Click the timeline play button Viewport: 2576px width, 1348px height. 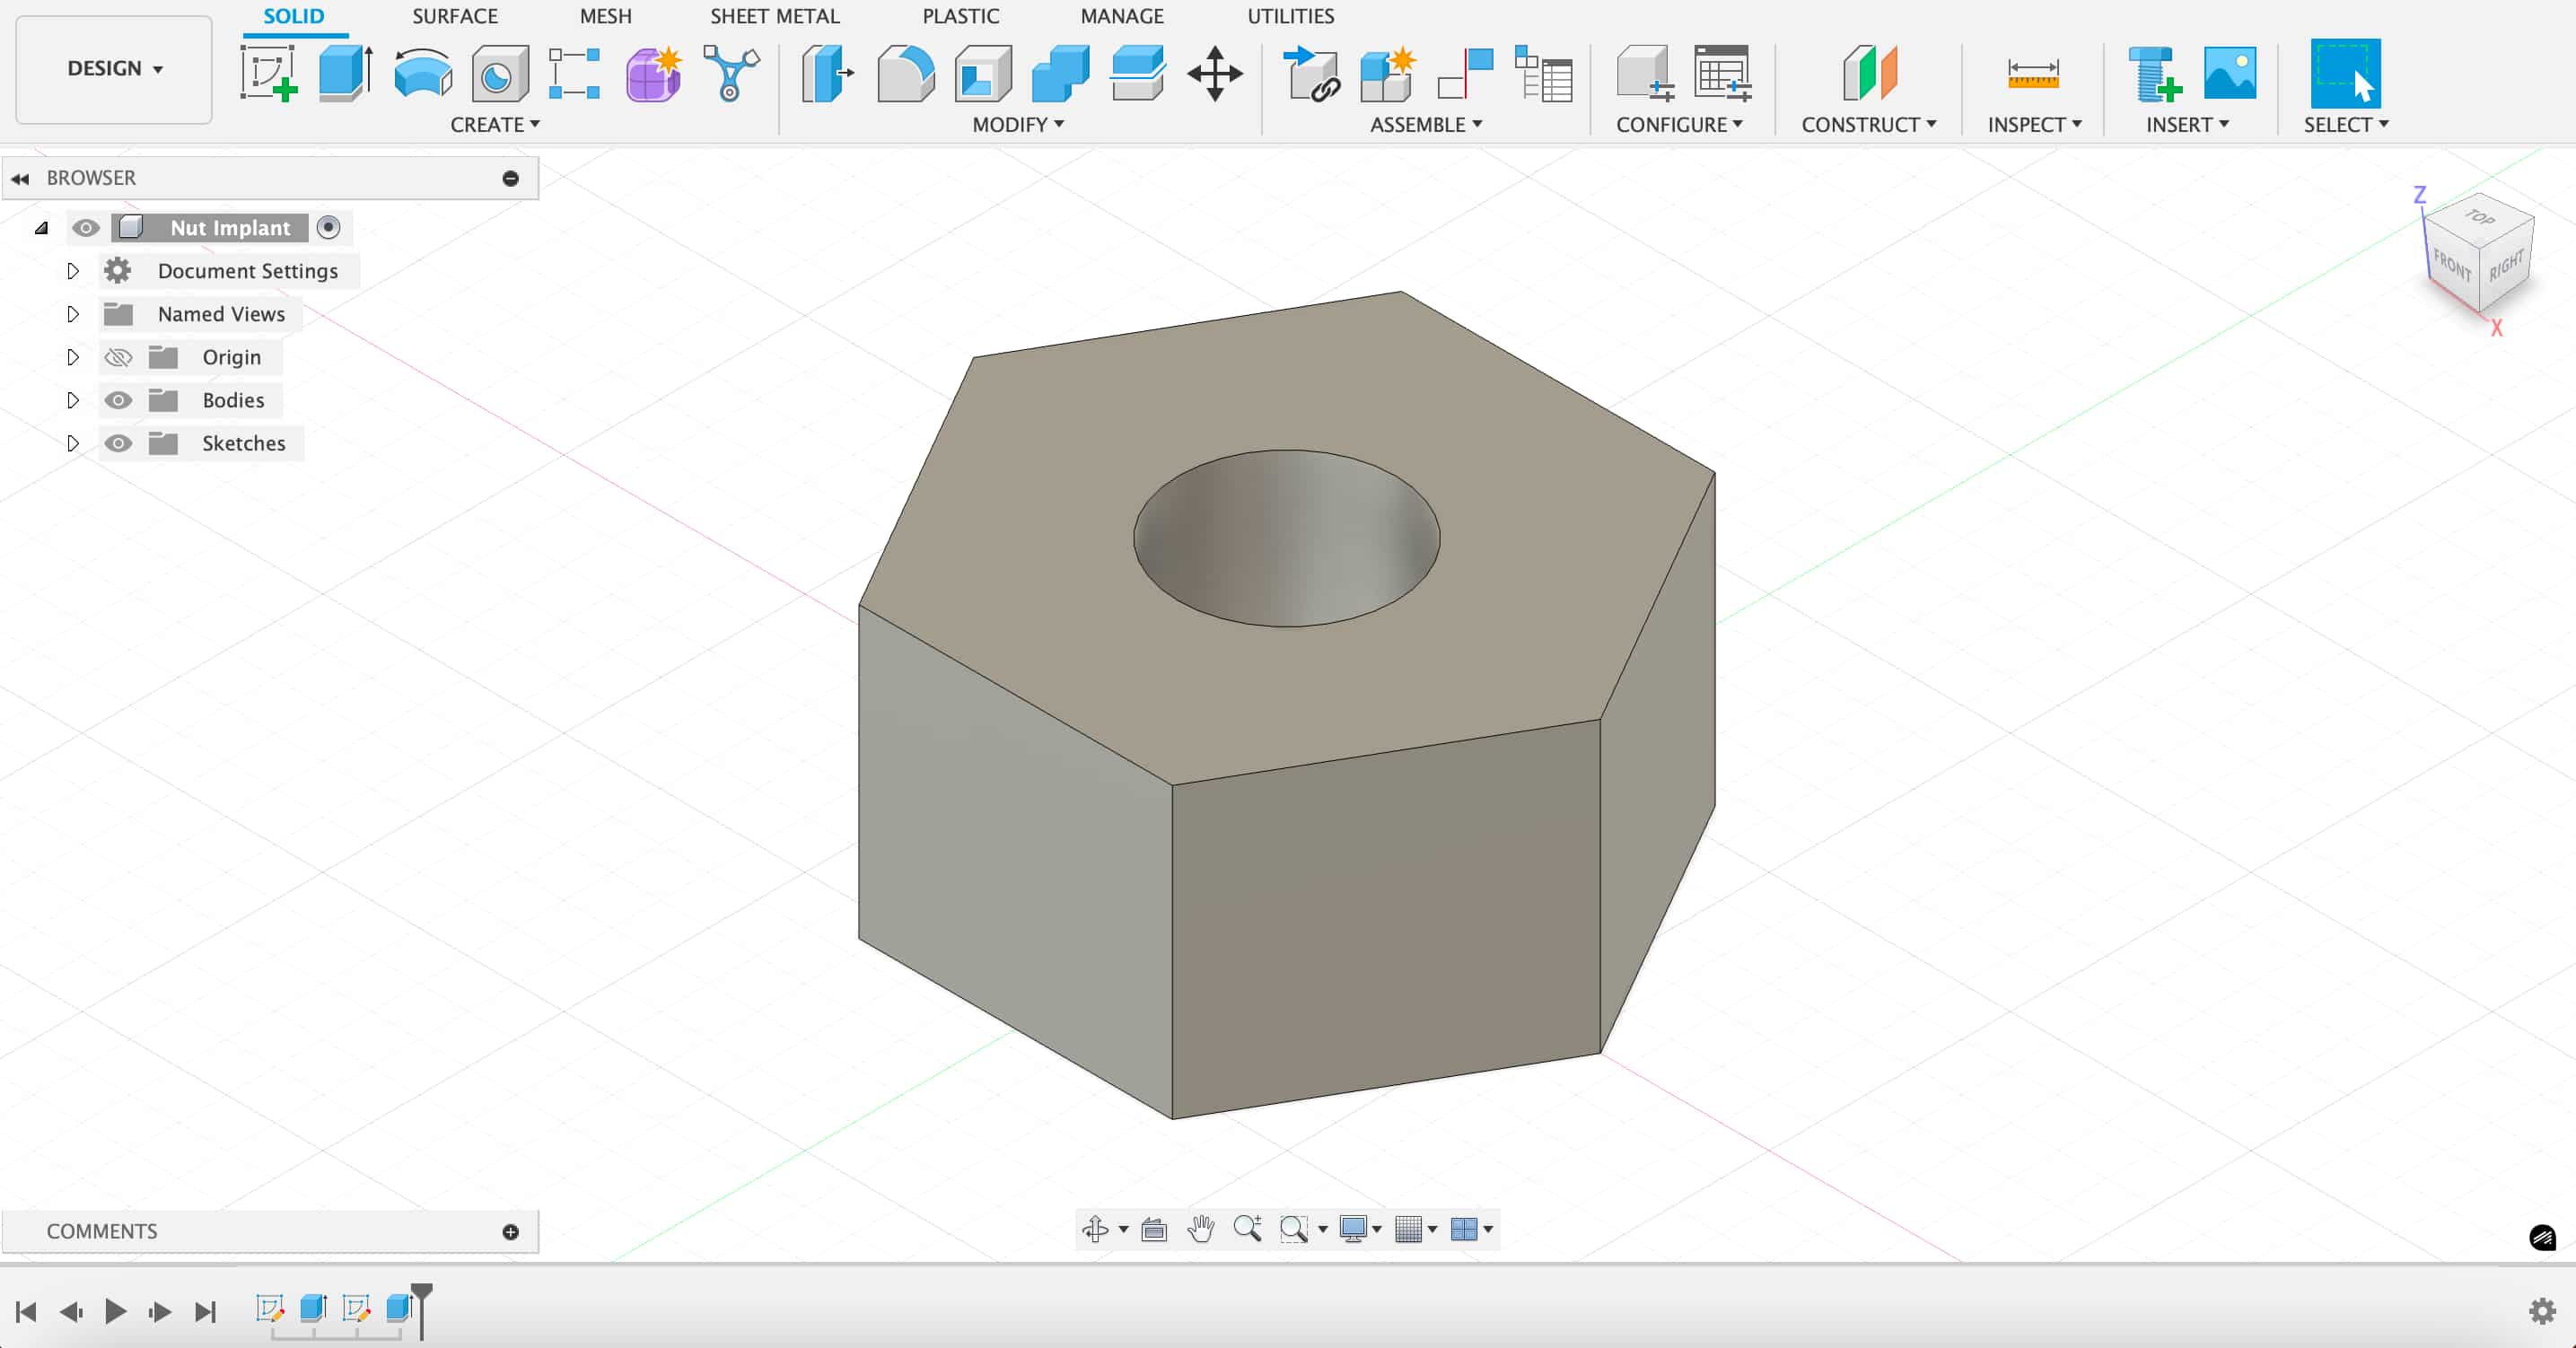115,1311
